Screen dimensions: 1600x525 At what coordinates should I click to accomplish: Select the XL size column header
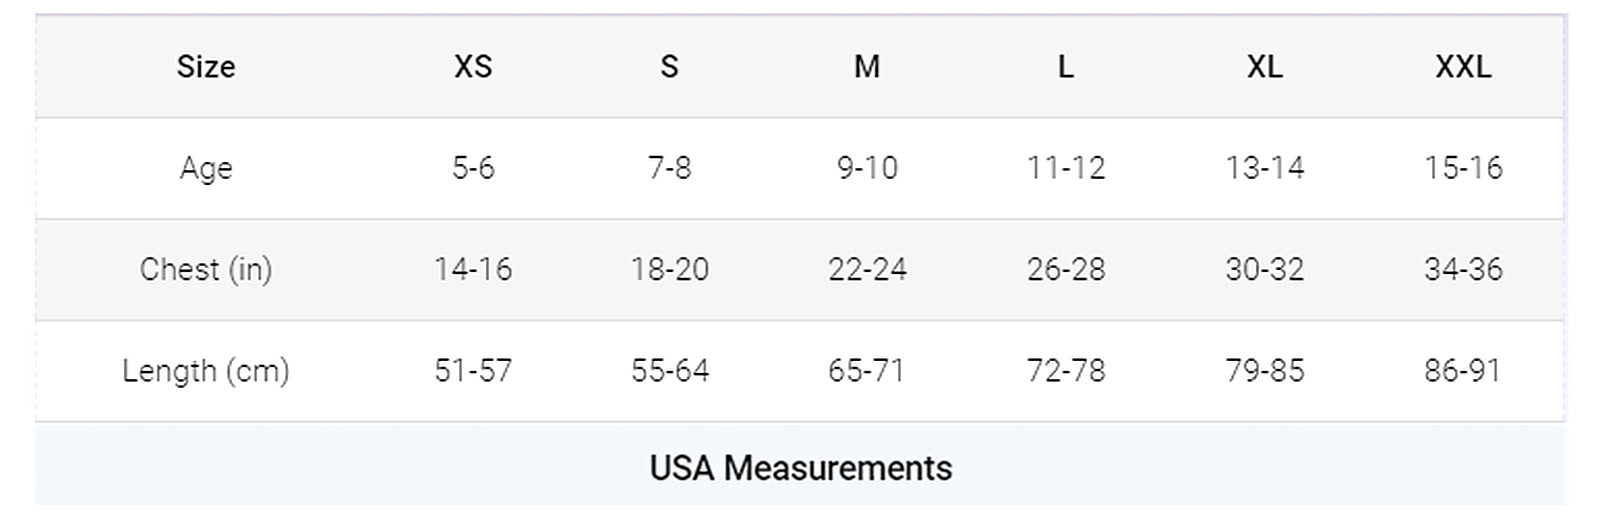1264,67
